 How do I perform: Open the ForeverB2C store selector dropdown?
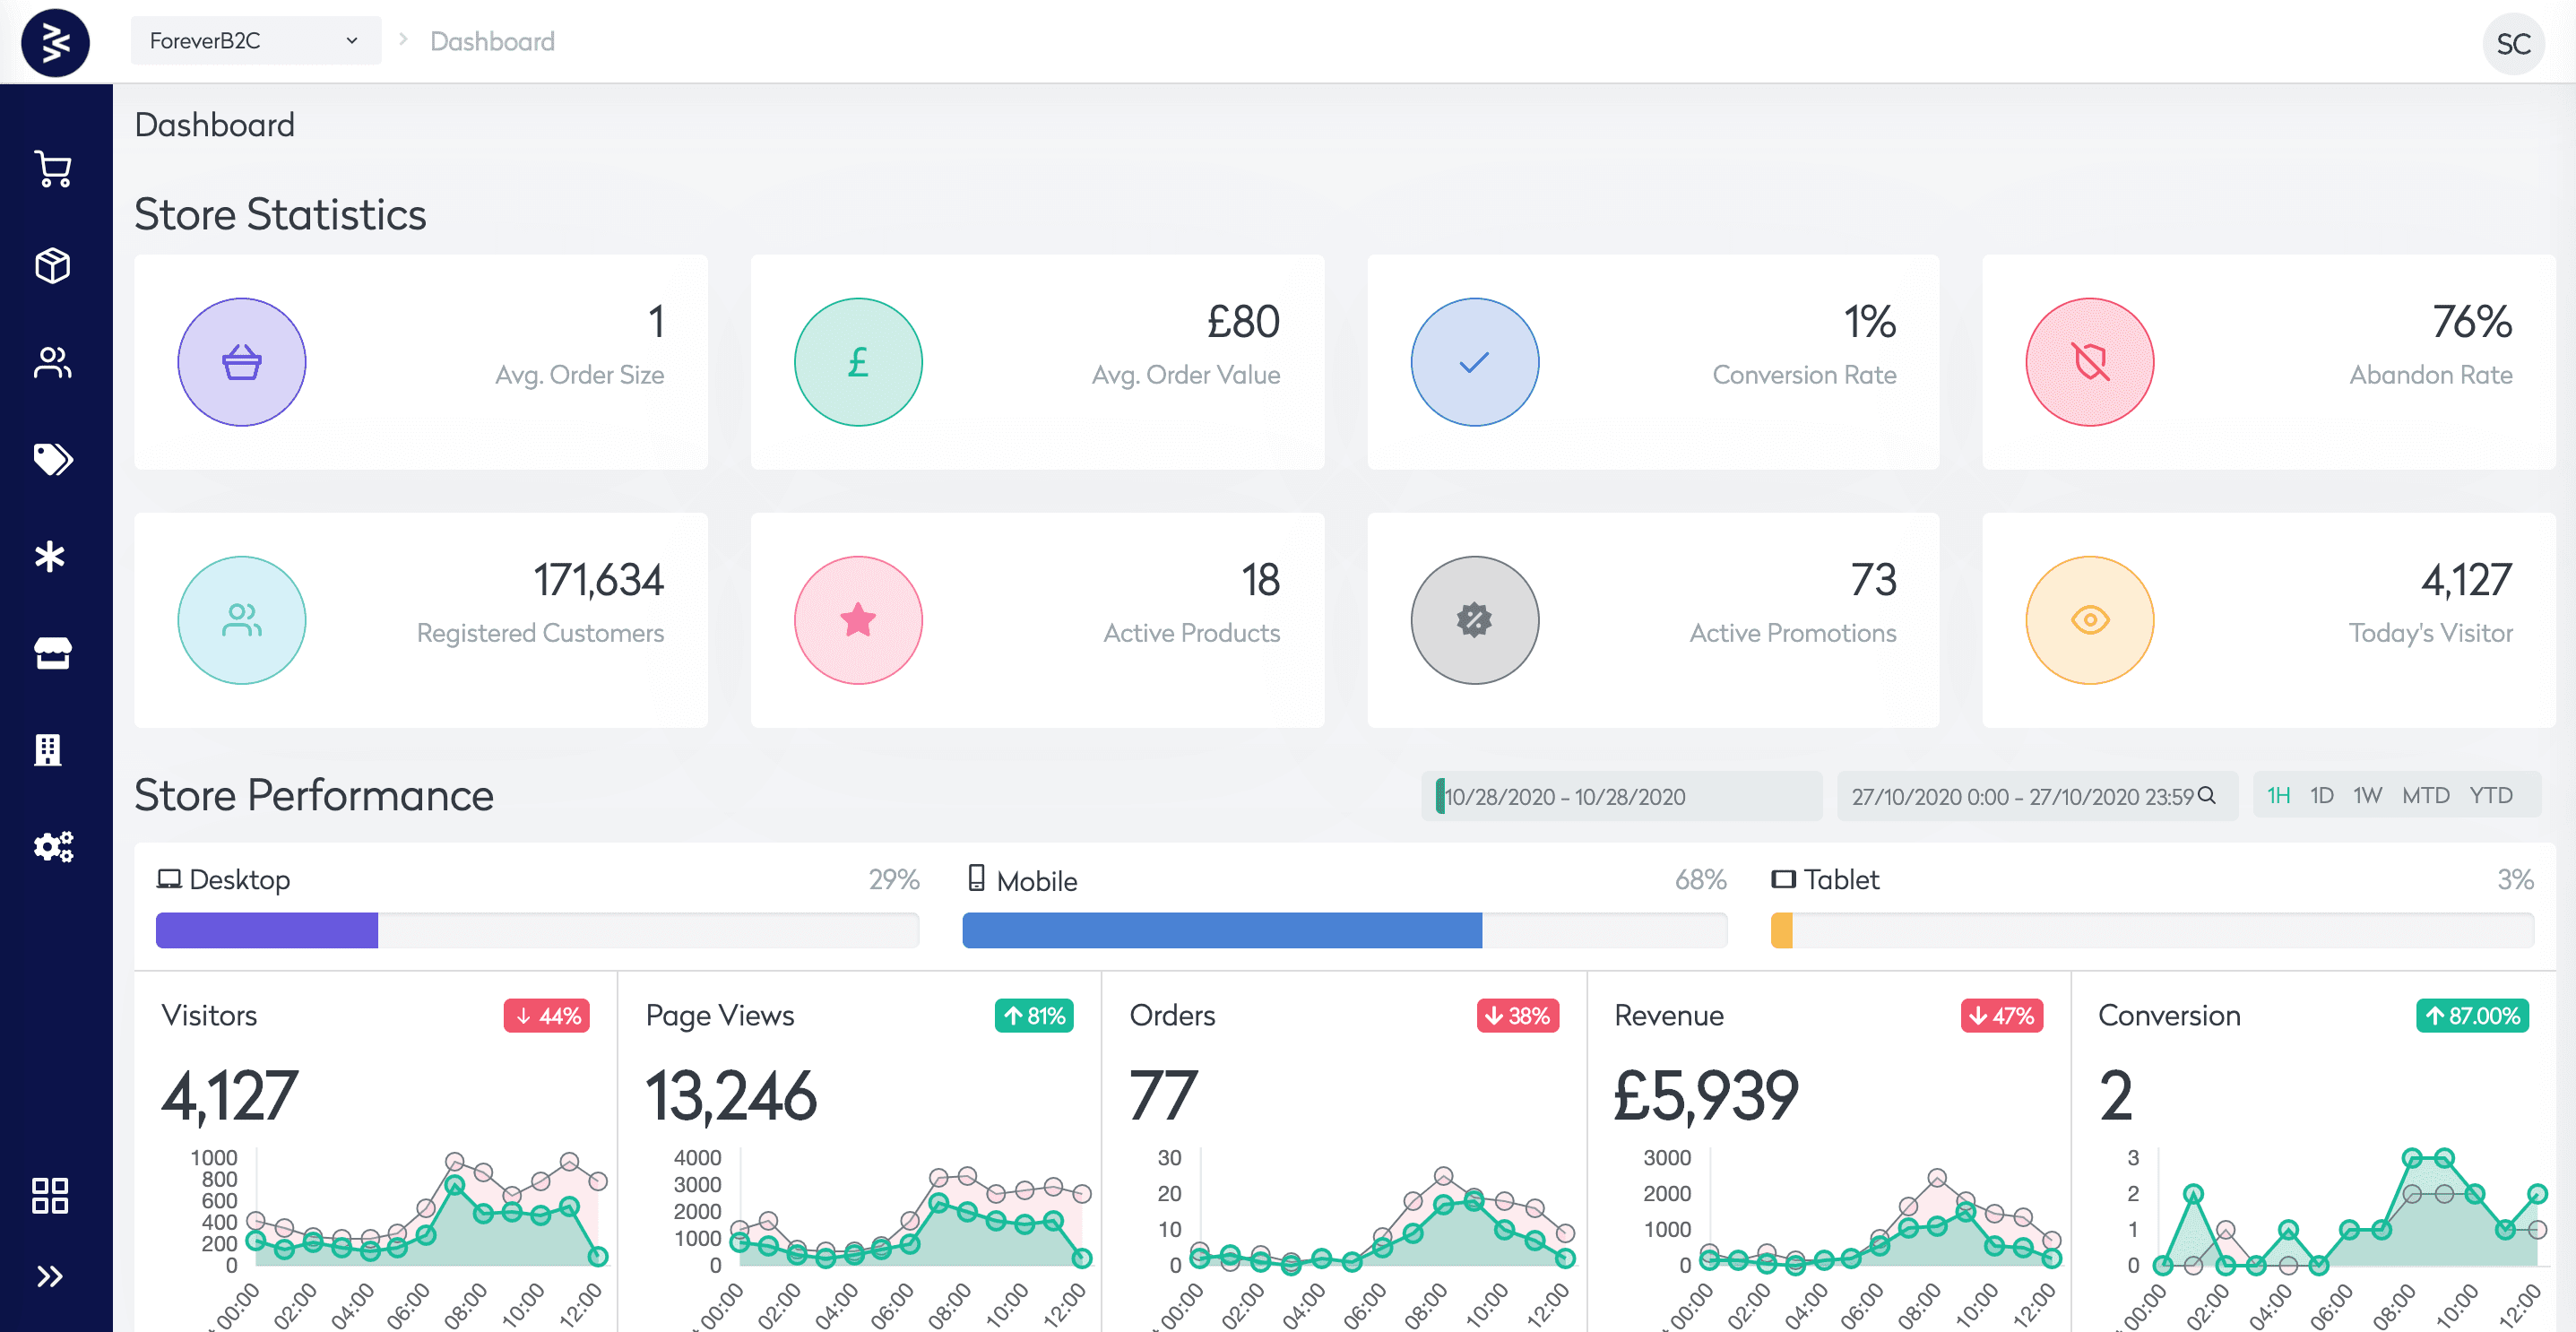[x=255, y=40]
